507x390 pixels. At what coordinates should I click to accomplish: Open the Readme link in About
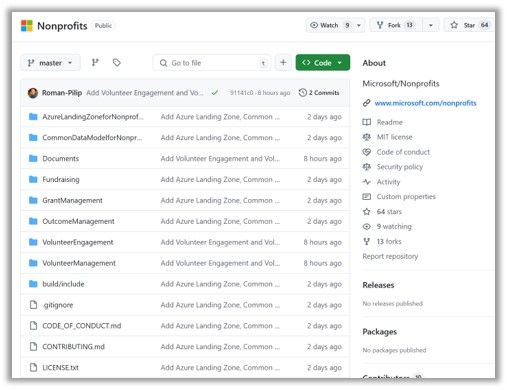pyautogui.click(x=389, y=122)
